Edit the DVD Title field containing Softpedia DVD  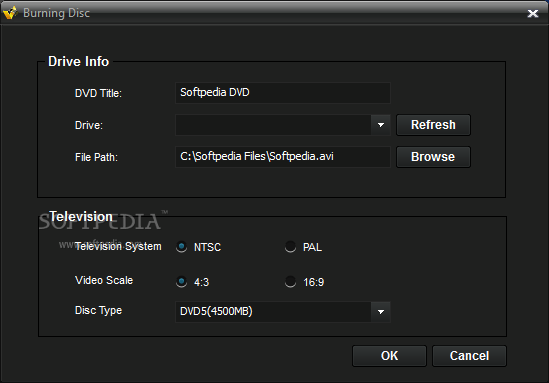pos(283,93)
